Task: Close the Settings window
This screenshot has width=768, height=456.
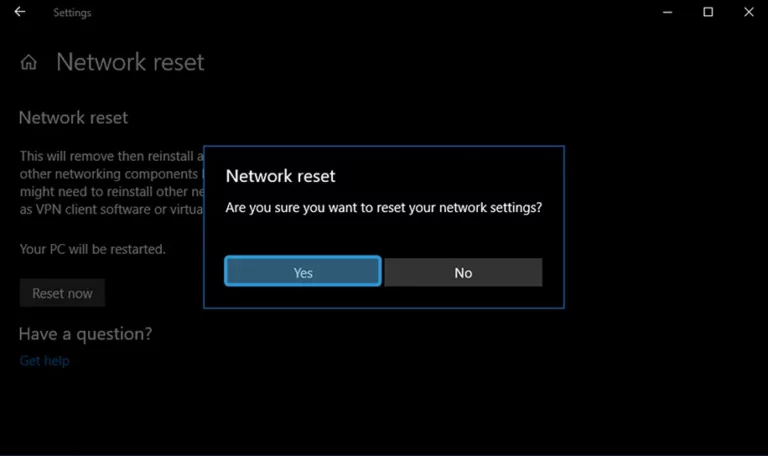Action: click(x=748, y=12)
